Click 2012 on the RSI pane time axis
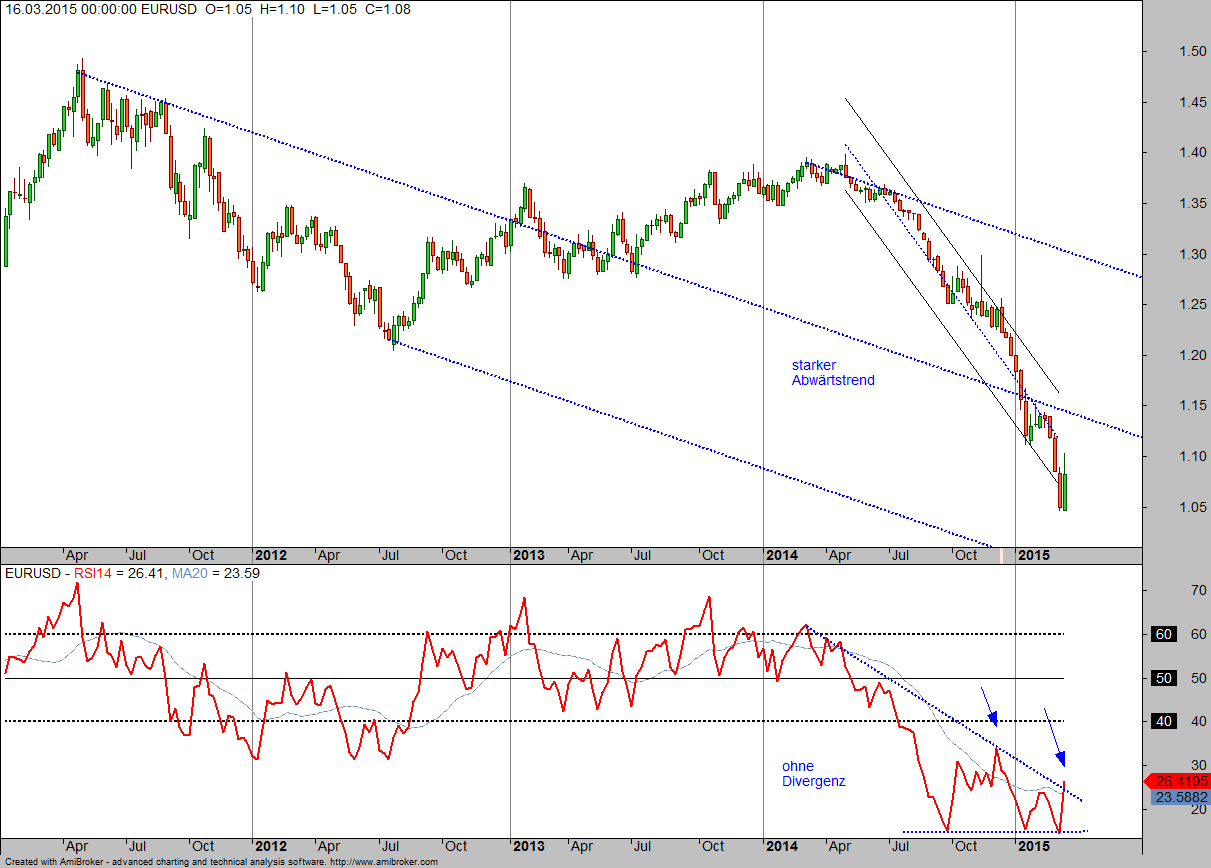Viewport: 1211px width, 868px height. pyautogui.click(x=272, y=846)
